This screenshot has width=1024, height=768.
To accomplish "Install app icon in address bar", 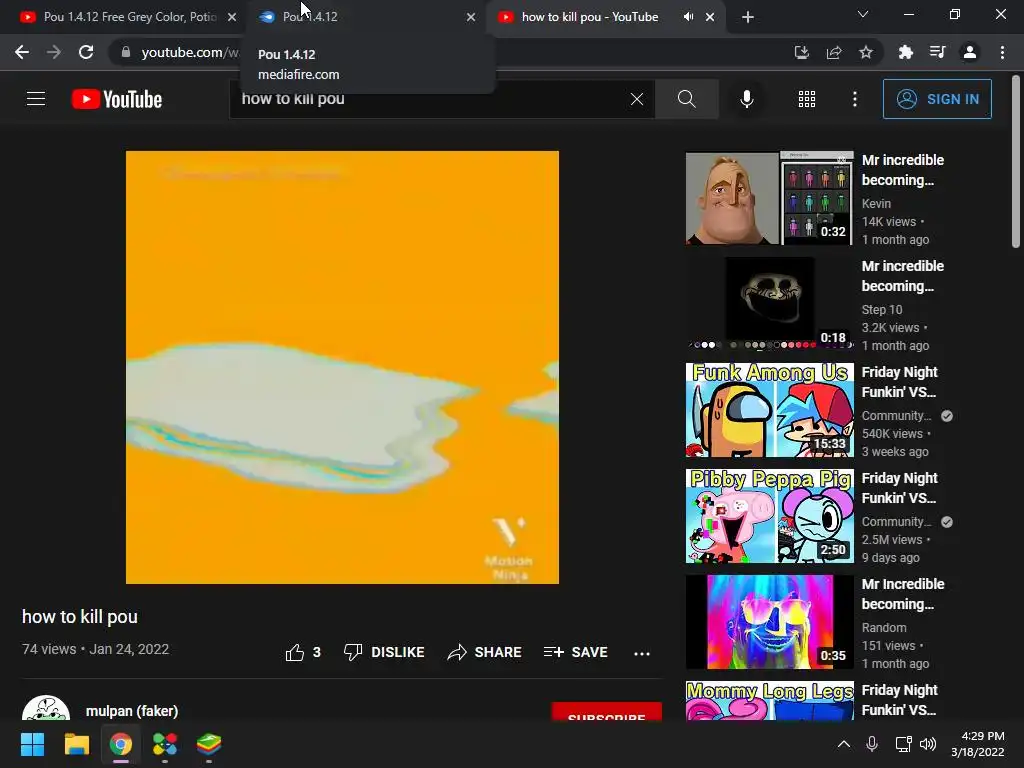I will pos(801,52).
